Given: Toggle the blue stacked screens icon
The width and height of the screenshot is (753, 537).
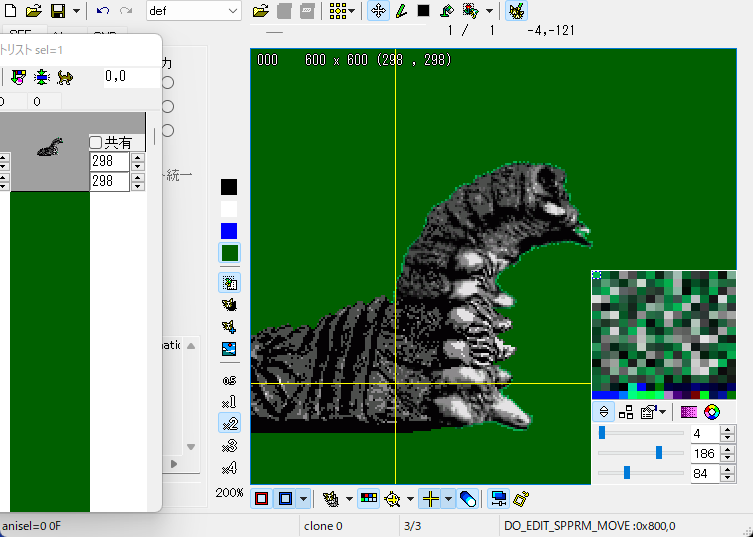Looking at the screenshot, I should tap(499, 499).
